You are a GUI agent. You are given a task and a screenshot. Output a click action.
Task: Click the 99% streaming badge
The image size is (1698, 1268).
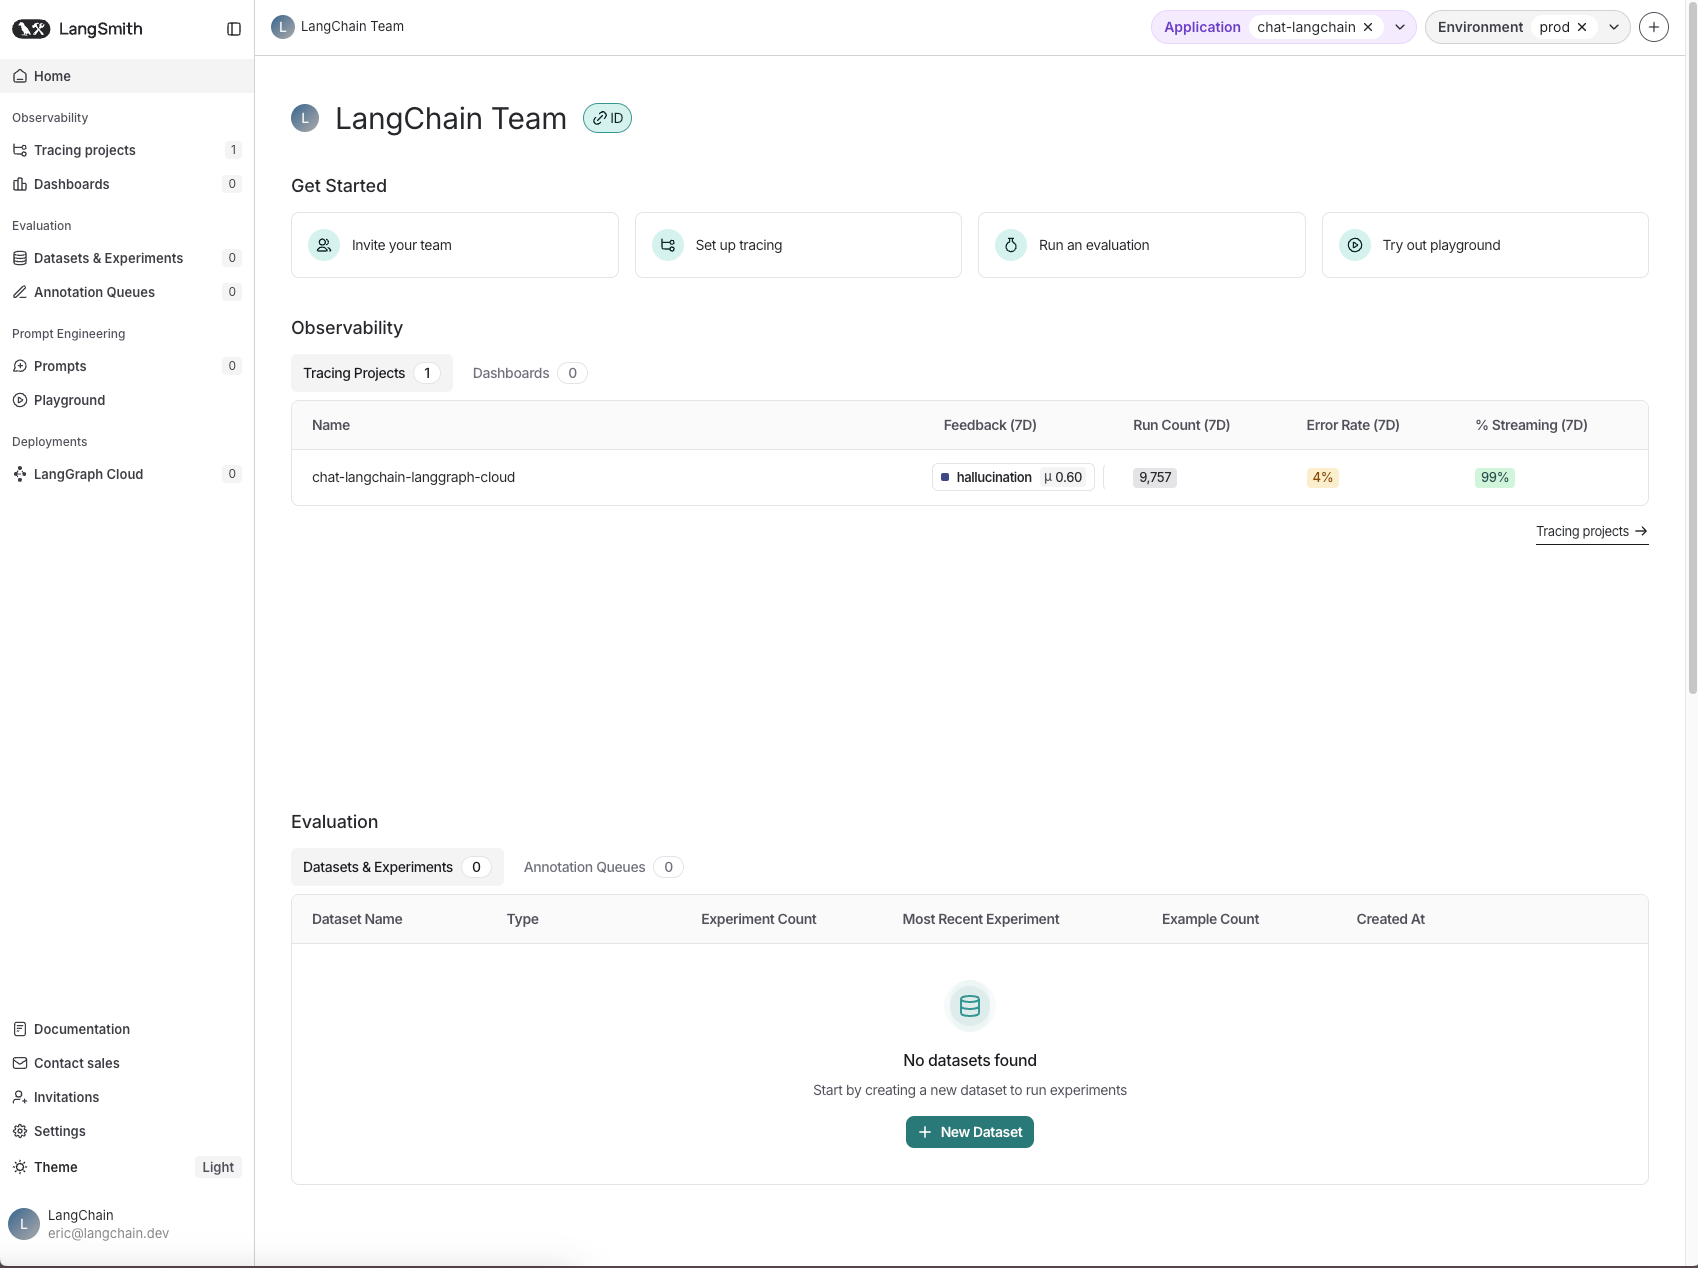pos(1495,478)
